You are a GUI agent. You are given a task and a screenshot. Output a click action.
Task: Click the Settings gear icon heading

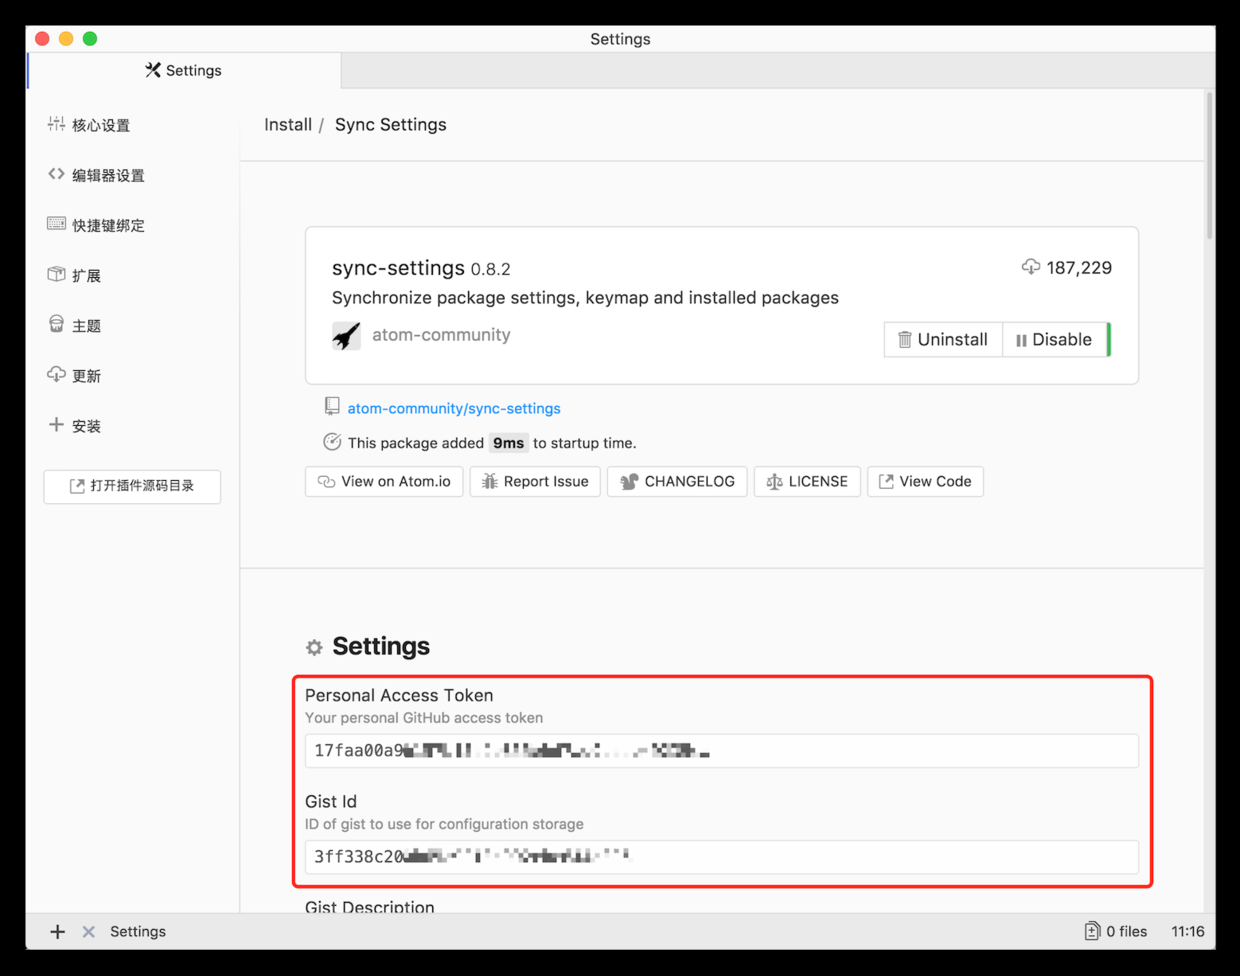pyautogui.click(x=314, y=647)
